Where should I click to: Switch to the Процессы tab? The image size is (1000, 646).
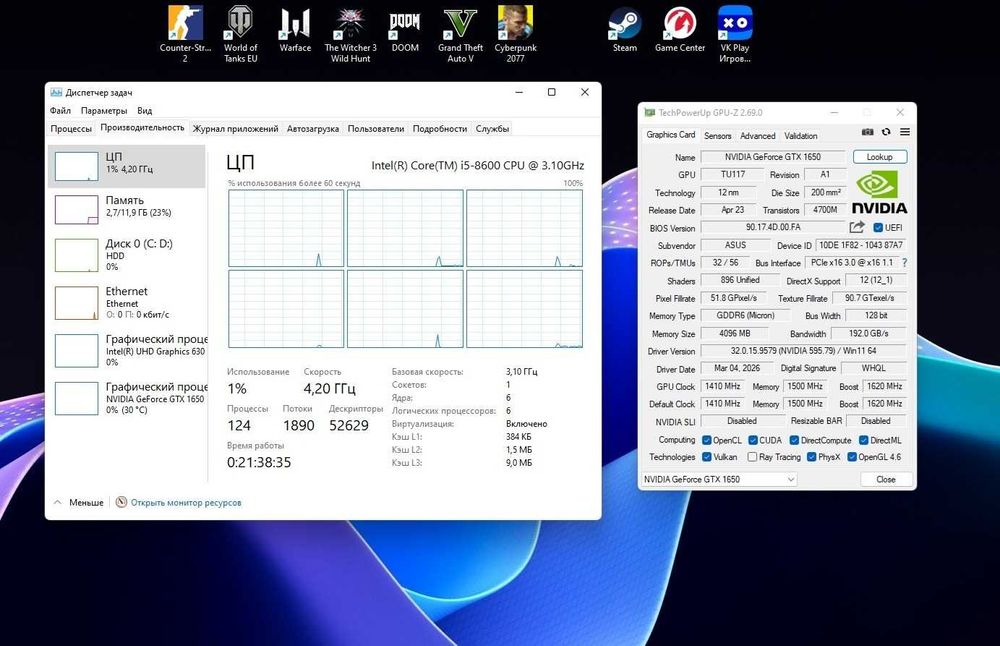click(x=71, y=128)
